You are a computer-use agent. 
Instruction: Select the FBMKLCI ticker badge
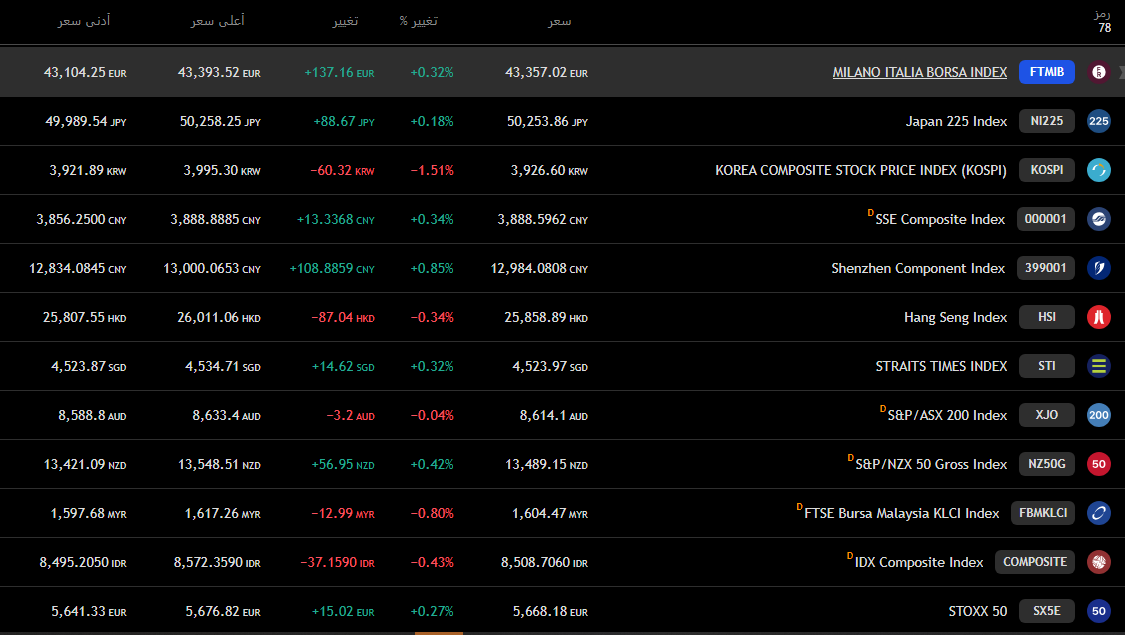[1042, 513]
